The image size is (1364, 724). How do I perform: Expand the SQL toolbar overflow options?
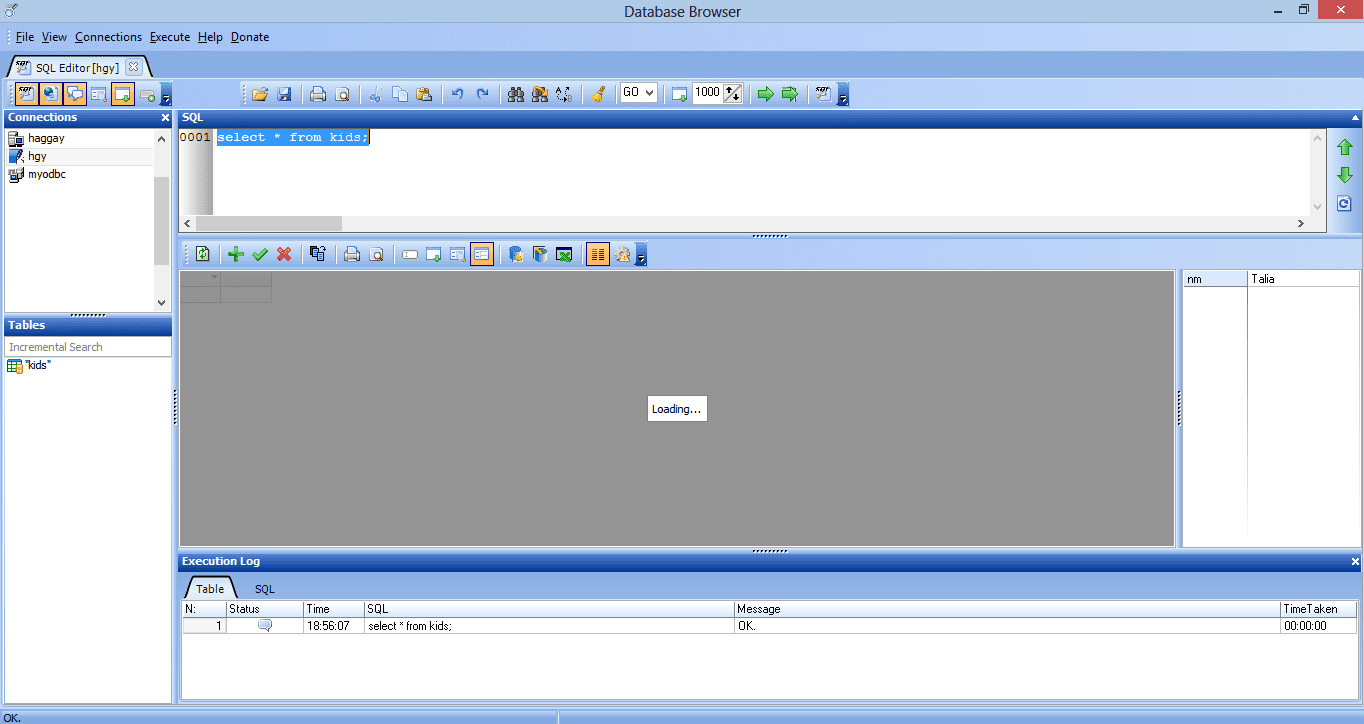(x=843, y=95)
